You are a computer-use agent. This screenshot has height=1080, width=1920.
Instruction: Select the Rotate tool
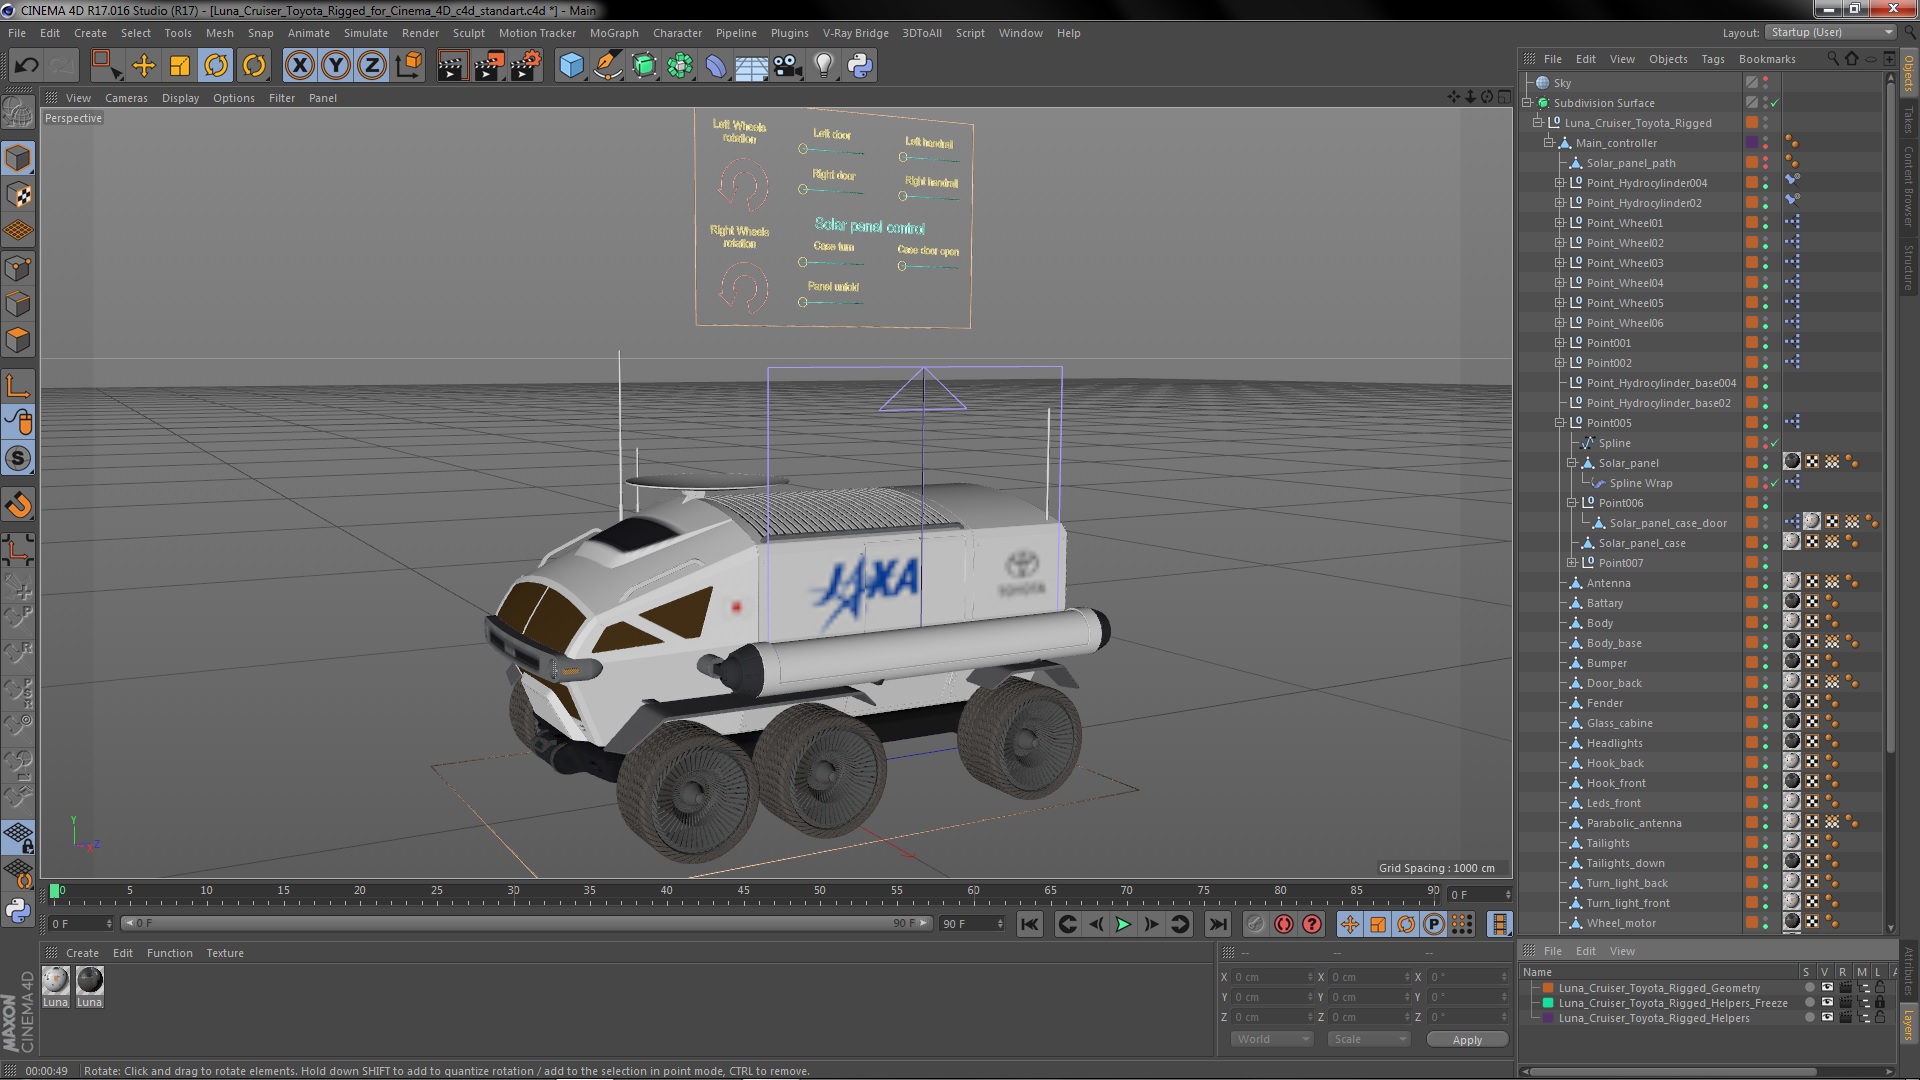click(216, 66)
